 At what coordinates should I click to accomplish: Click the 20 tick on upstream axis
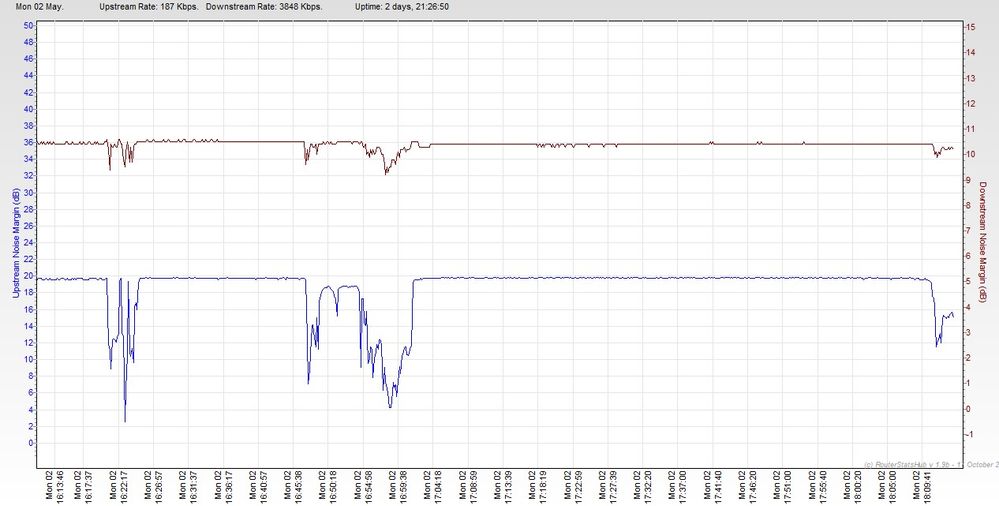[x=29, y=275]
